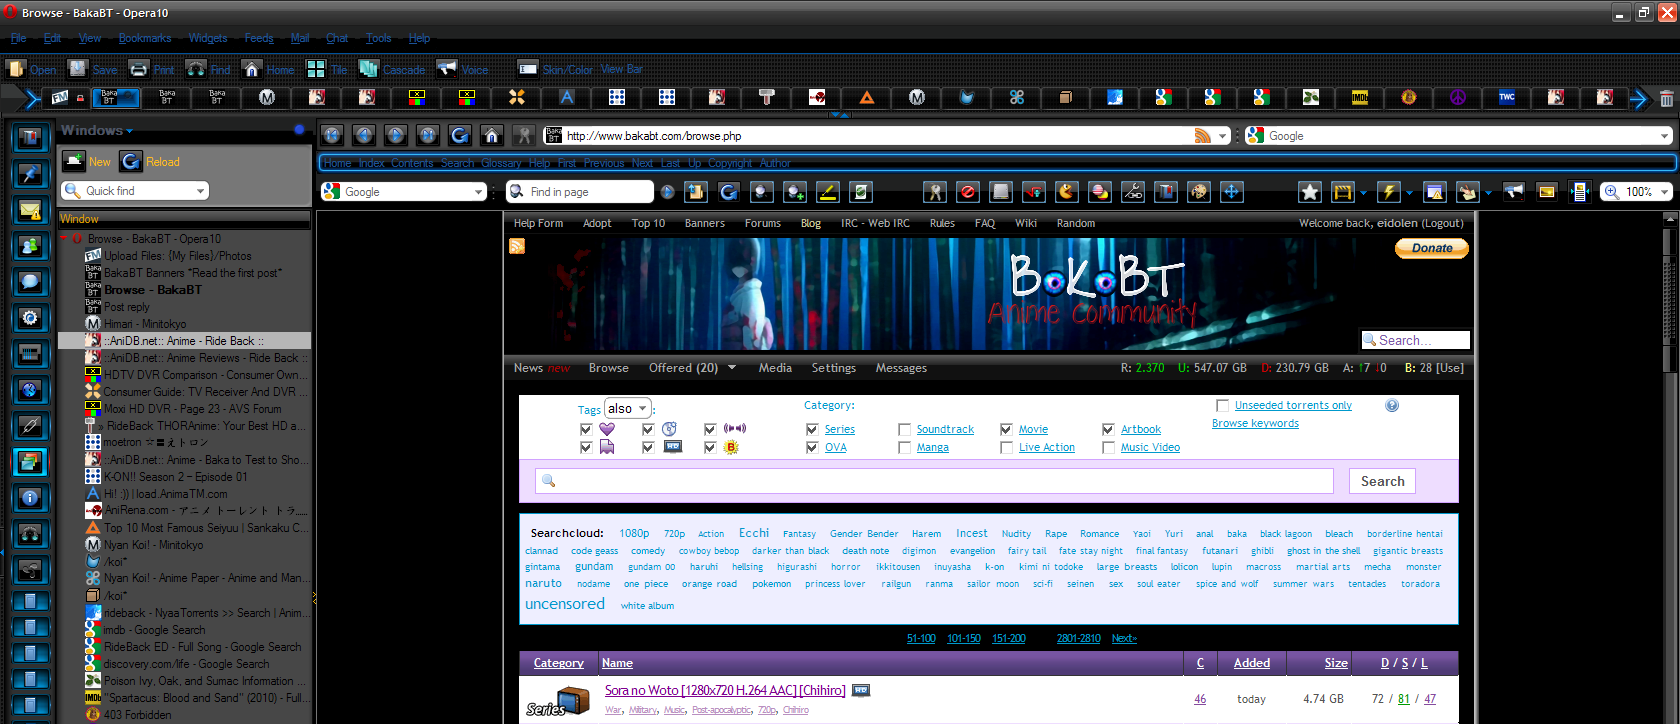Click the wand key icon beside address bar
Screen dimensions: 1680x724
click(523, 135)
